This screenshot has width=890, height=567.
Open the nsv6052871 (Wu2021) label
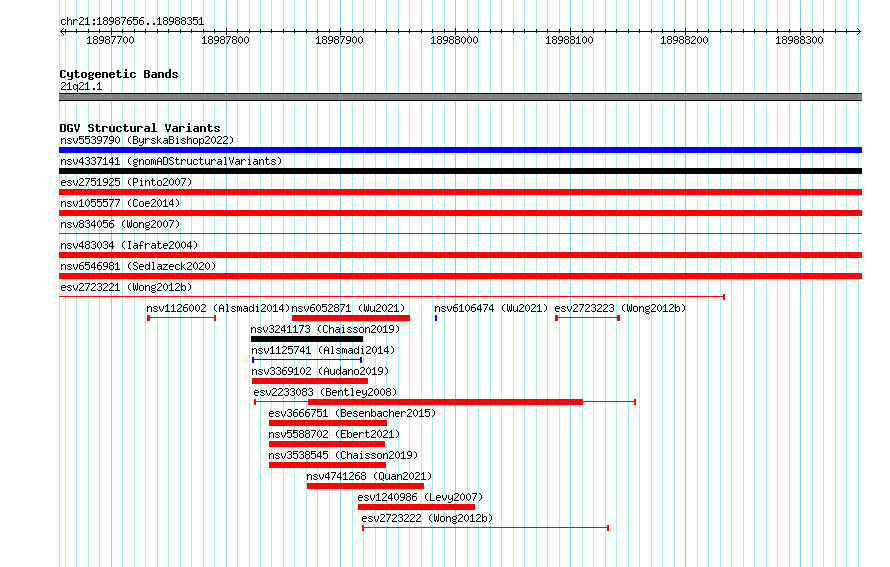pyautogui.click(x=349, y=308)
